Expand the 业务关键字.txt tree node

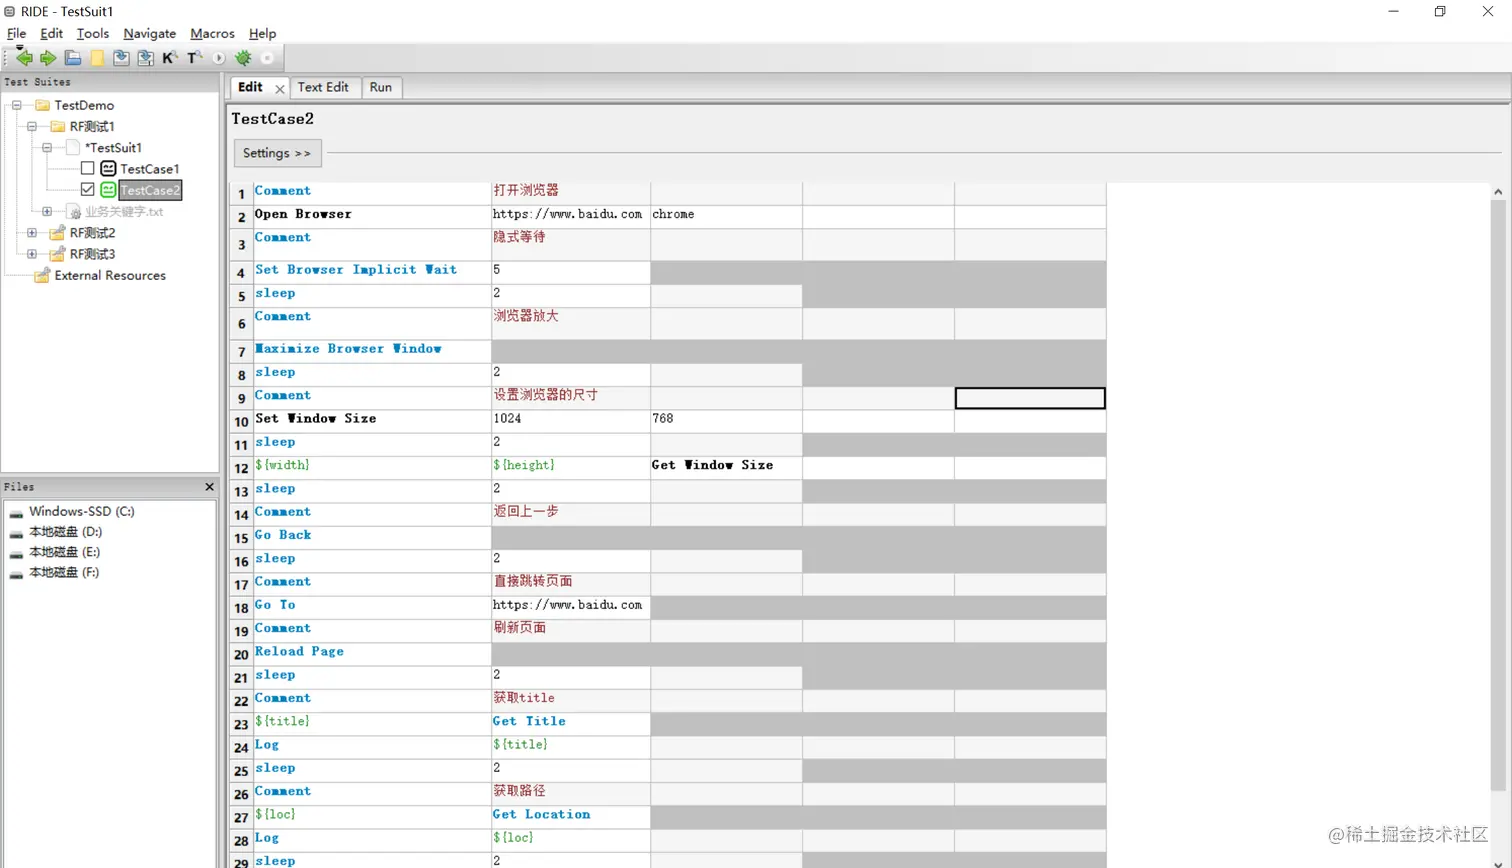tap(47, 212)
